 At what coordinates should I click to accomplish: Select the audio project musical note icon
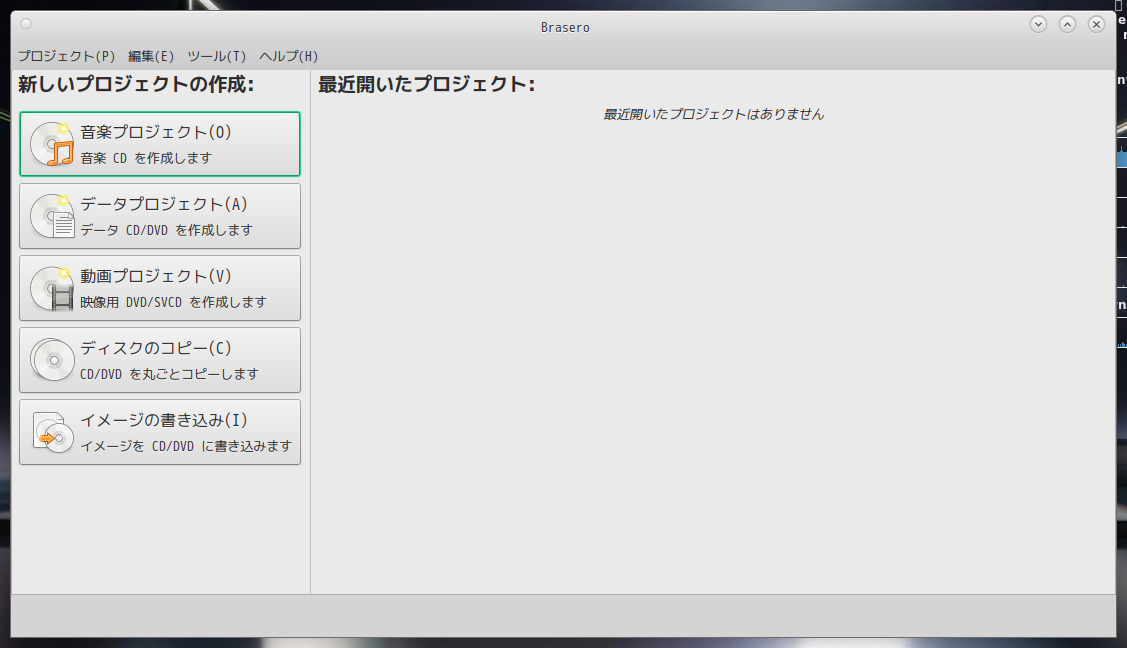pyautogui.click(x=51, y=143)
